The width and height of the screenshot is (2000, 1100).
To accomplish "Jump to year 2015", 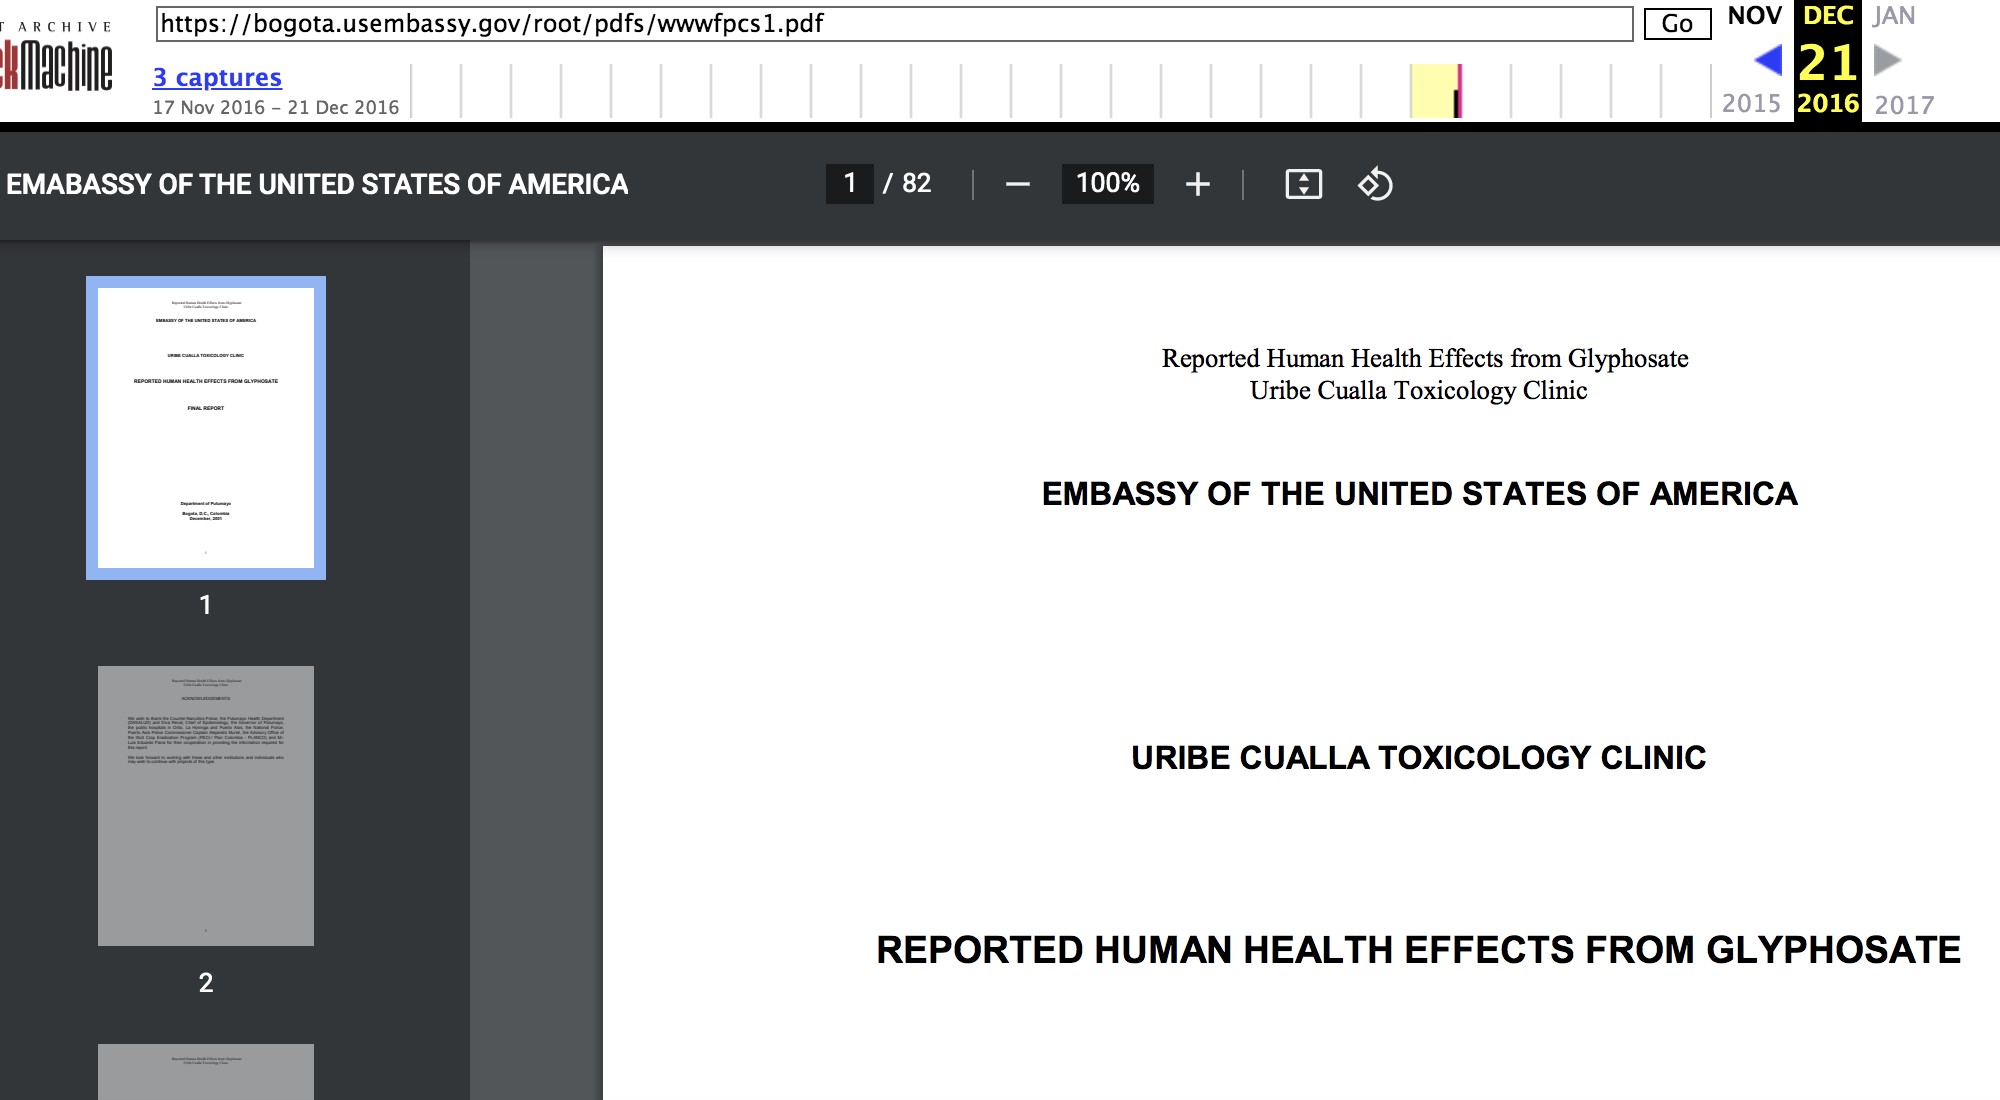I will click(x=1751, y=104).
